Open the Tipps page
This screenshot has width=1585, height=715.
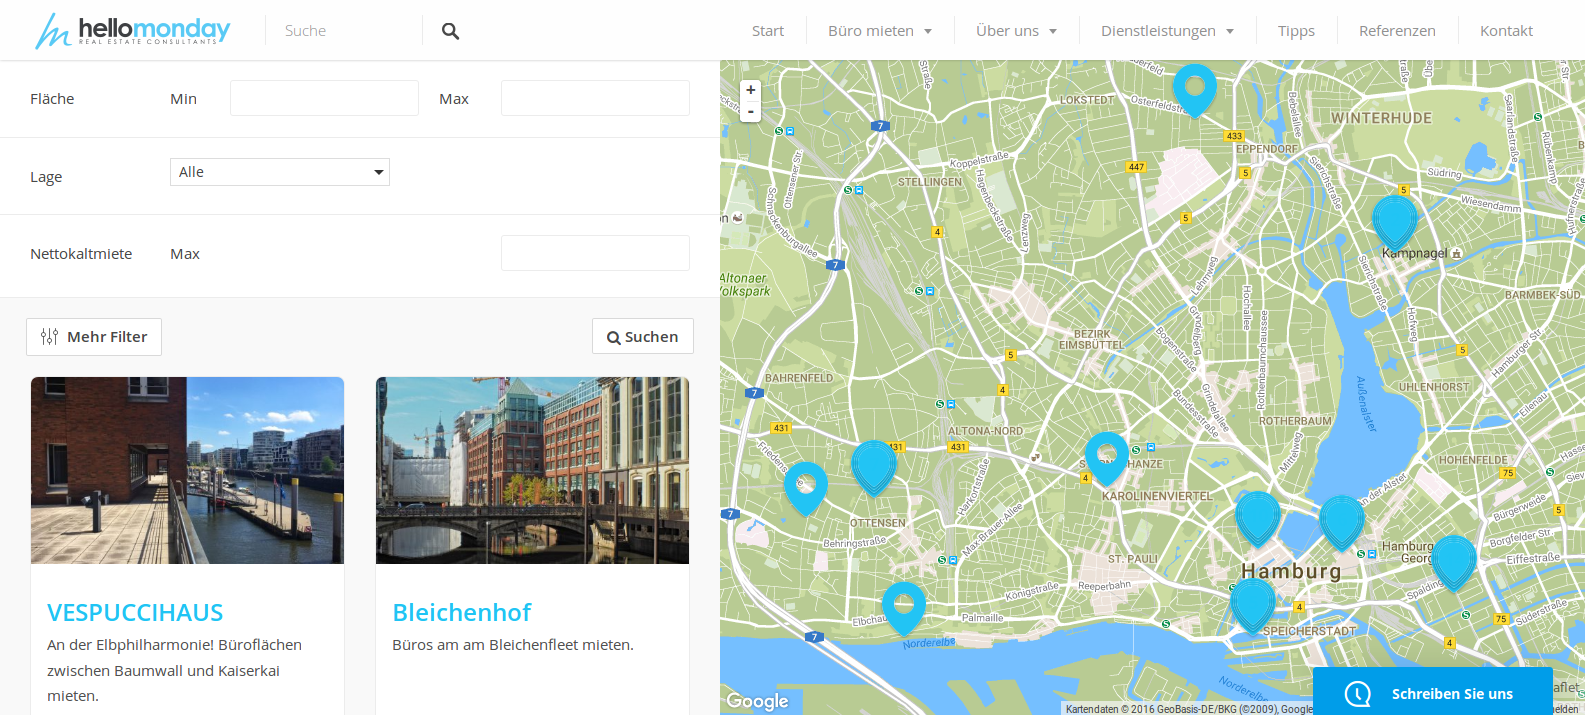(1296, 31)
